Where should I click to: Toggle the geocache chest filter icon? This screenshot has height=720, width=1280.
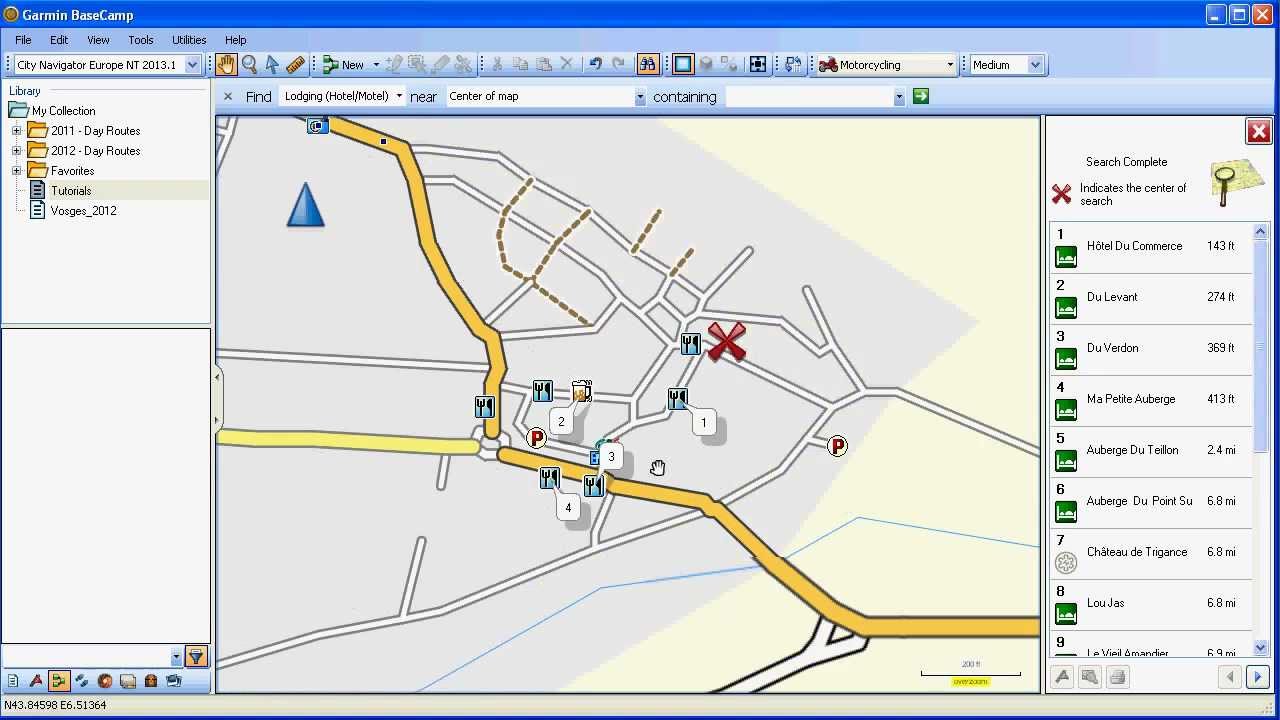151,681
